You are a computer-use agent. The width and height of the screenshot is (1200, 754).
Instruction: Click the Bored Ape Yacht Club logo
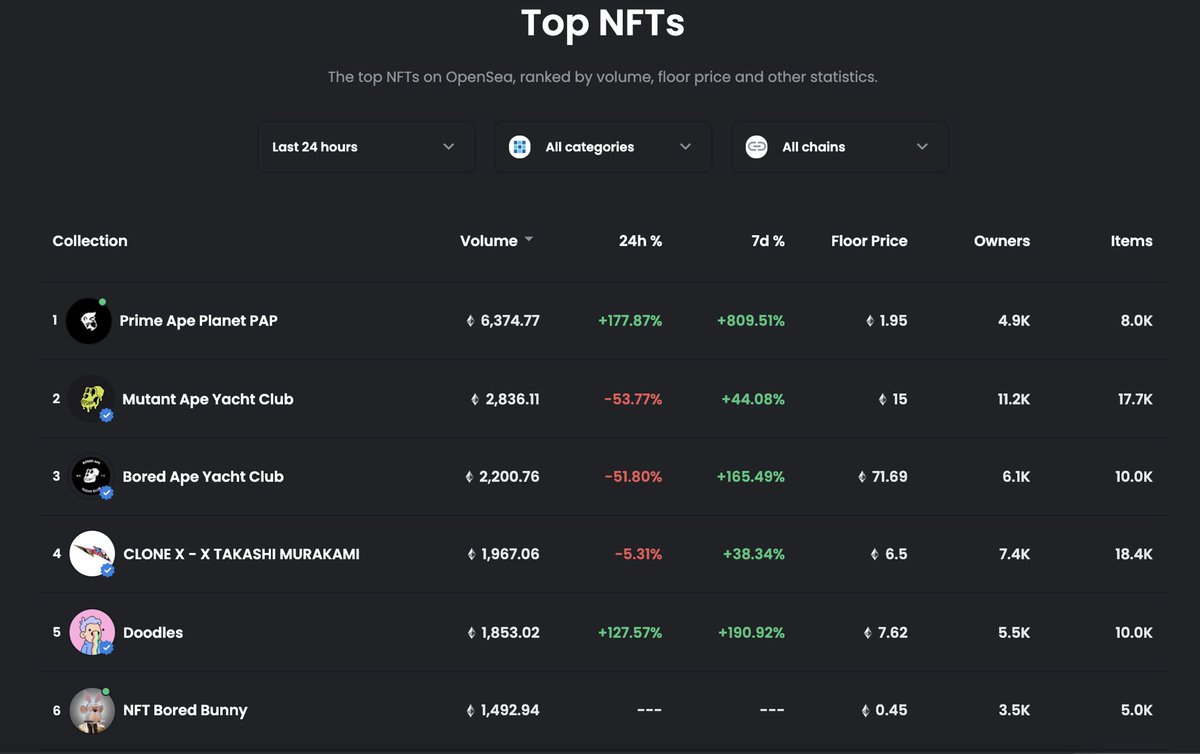89,476
